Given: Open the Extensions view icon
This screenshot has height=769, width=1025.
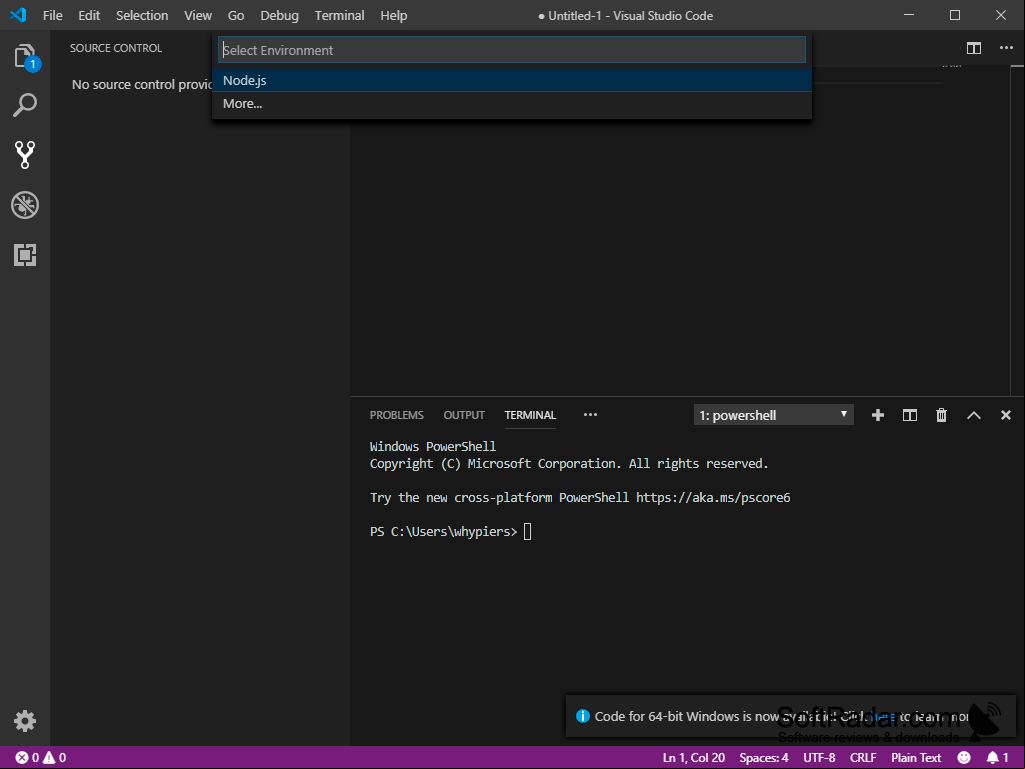Looking at the screenshot, I should (x=25, y=255).
